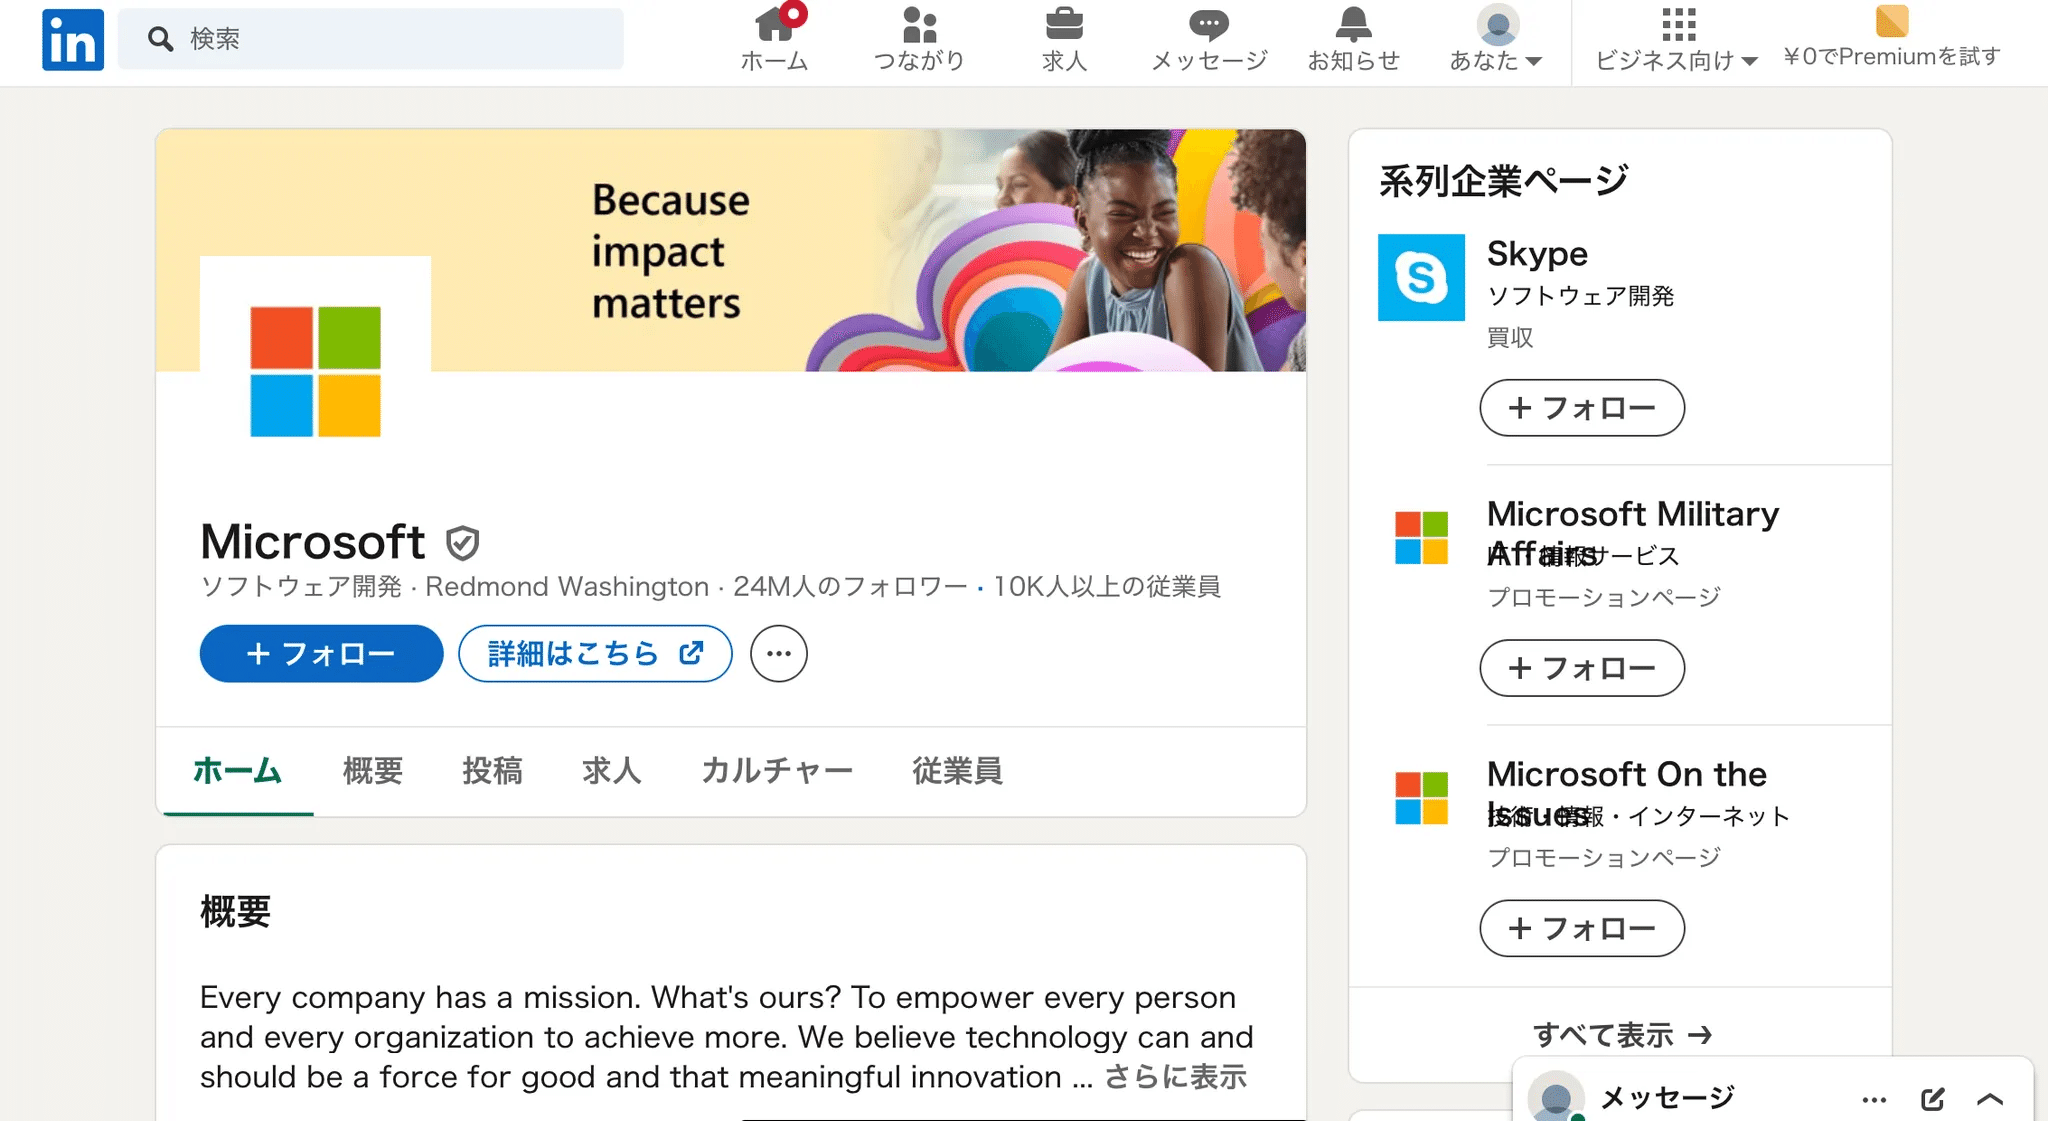
Task: Click the LinkedIn logo icon
Action: coord(72,40)
